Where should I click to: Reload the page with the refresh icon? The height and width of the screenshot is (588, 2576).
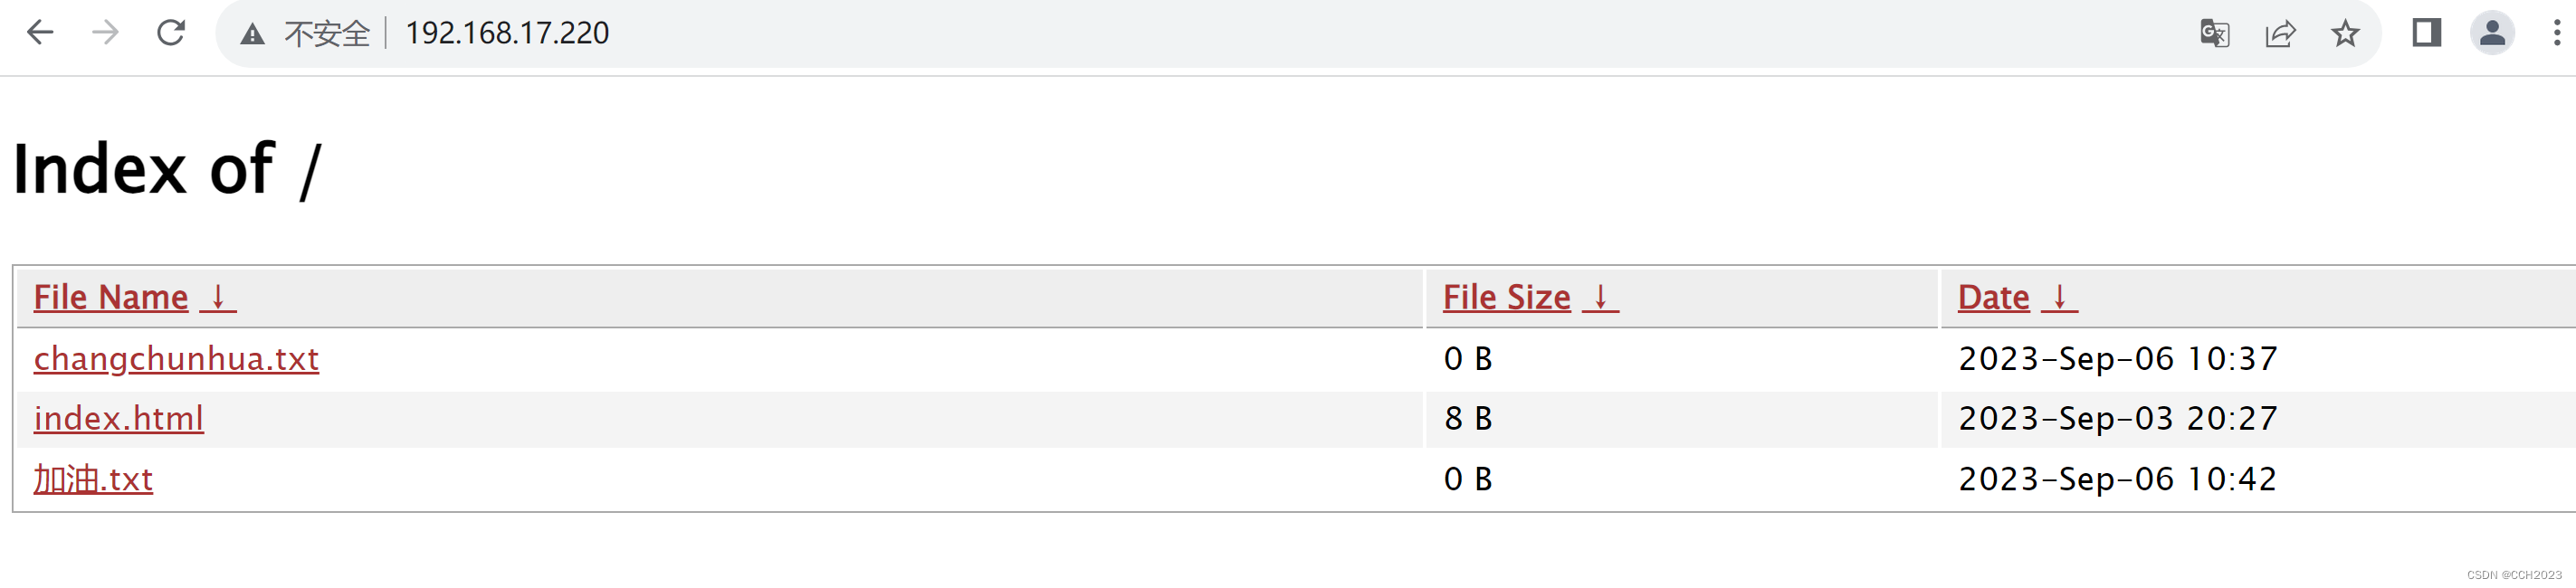click(170, 32)
